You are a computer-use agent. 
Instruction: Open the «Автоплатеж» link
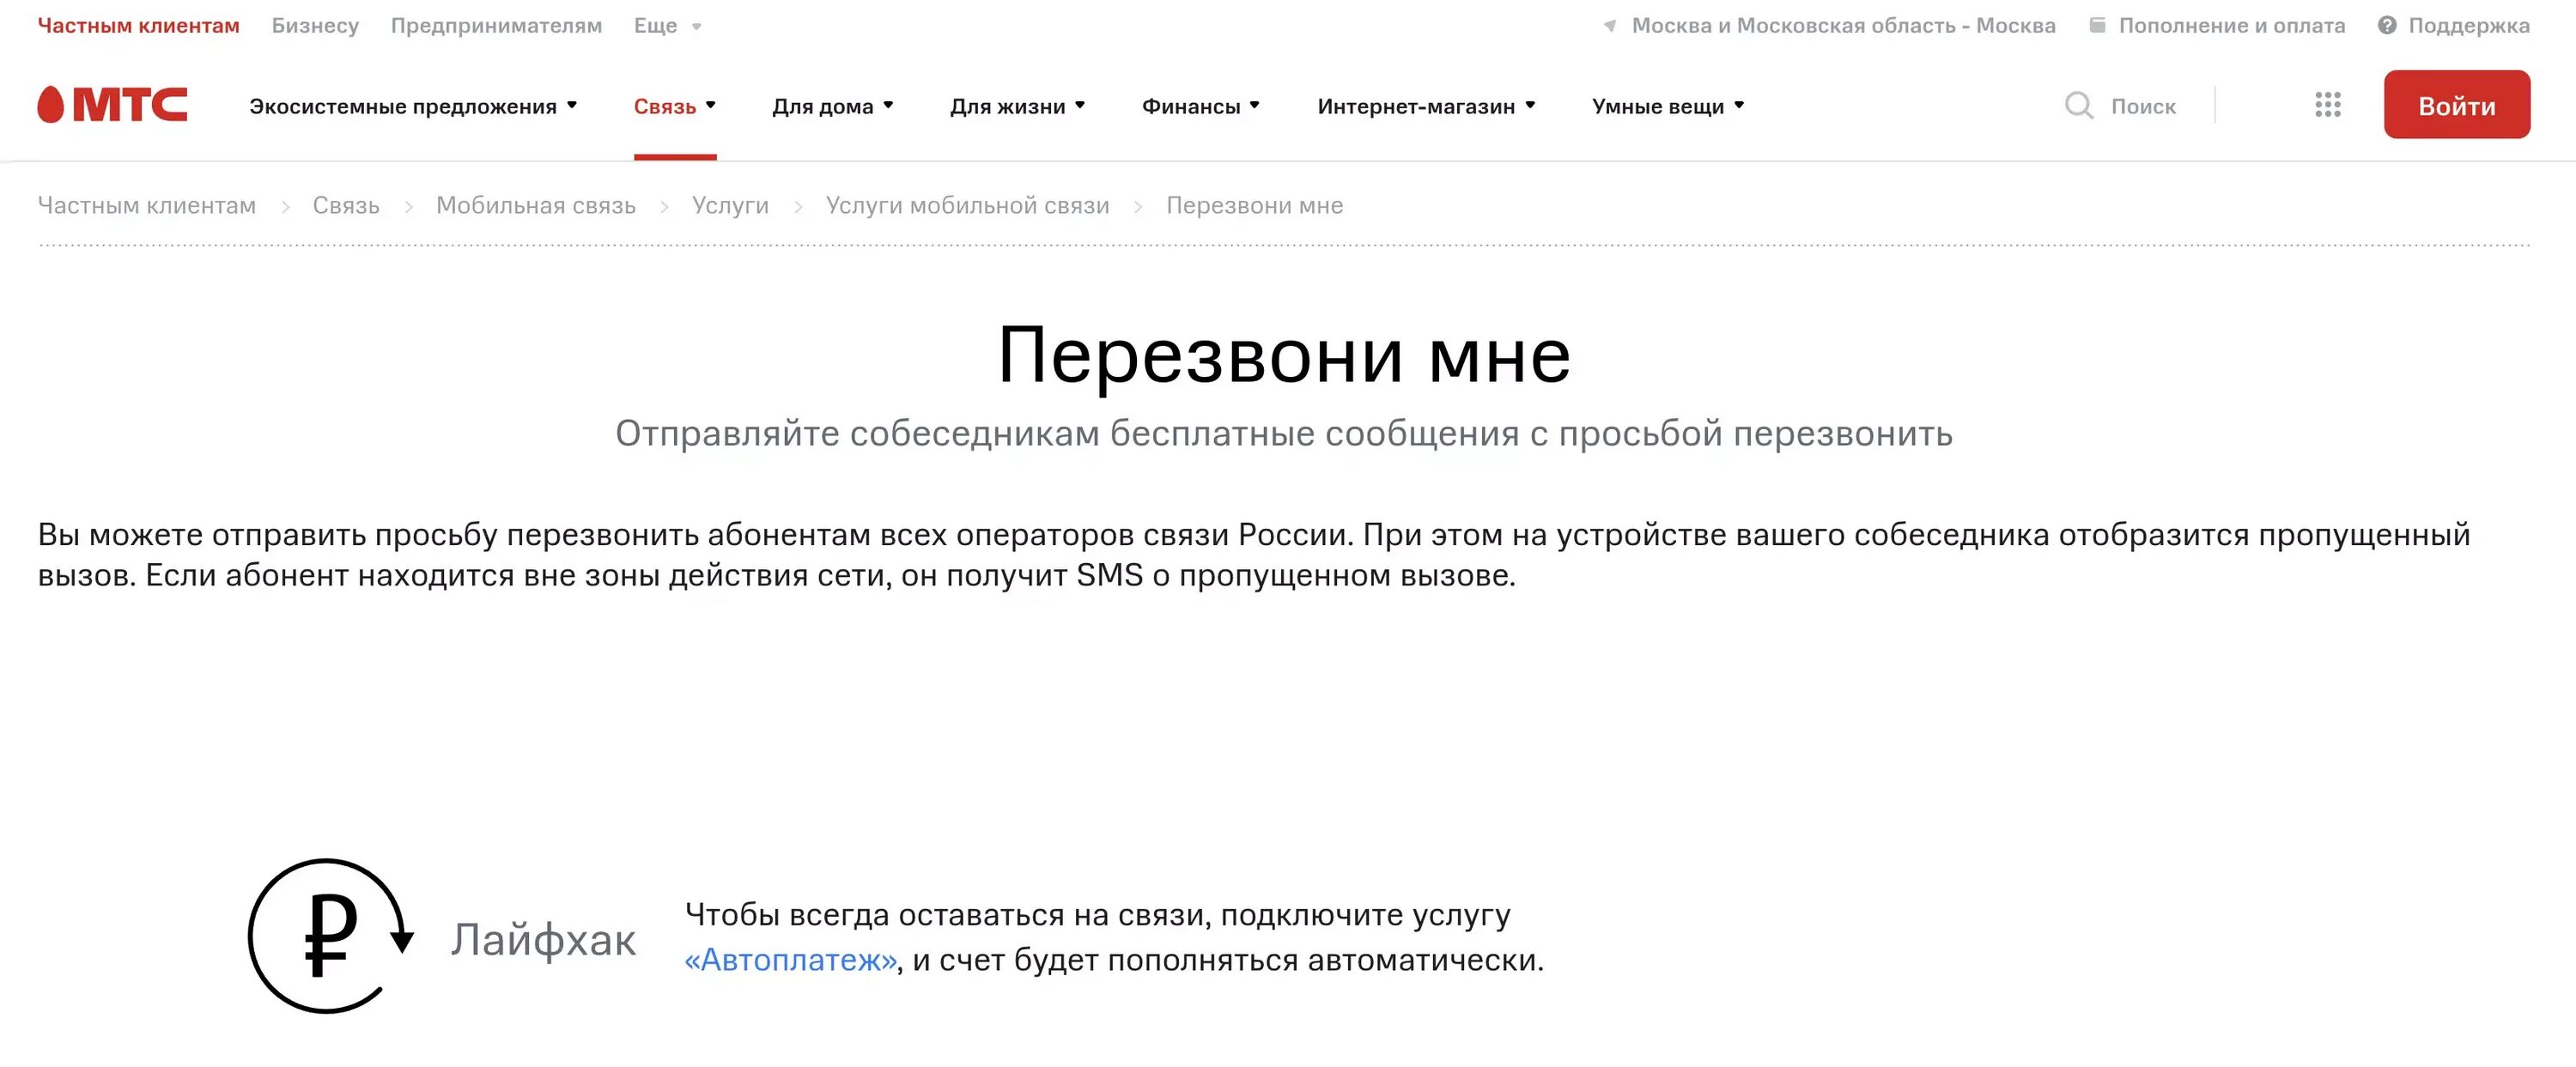coord(791,960)
